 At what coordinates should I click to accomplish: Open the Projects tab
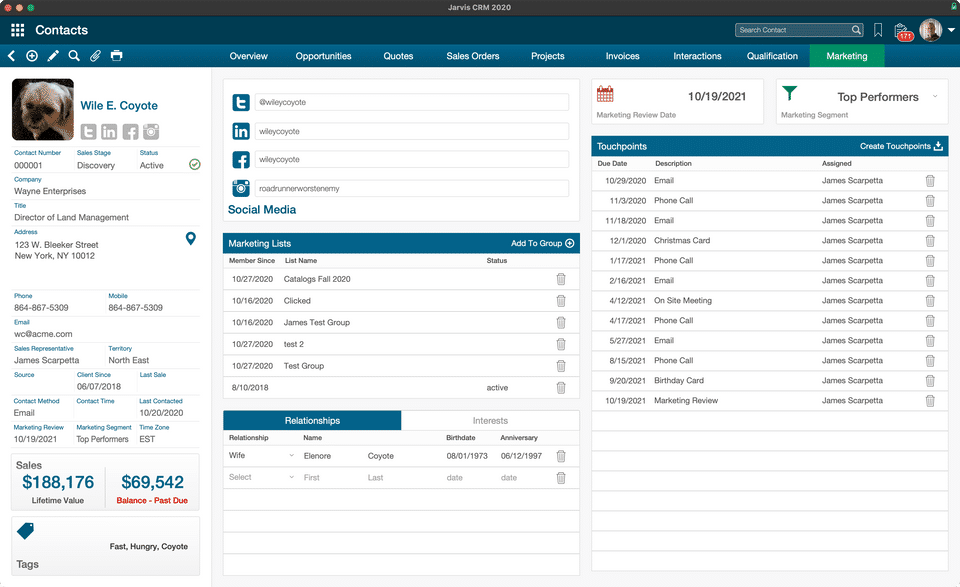(547, 56)
